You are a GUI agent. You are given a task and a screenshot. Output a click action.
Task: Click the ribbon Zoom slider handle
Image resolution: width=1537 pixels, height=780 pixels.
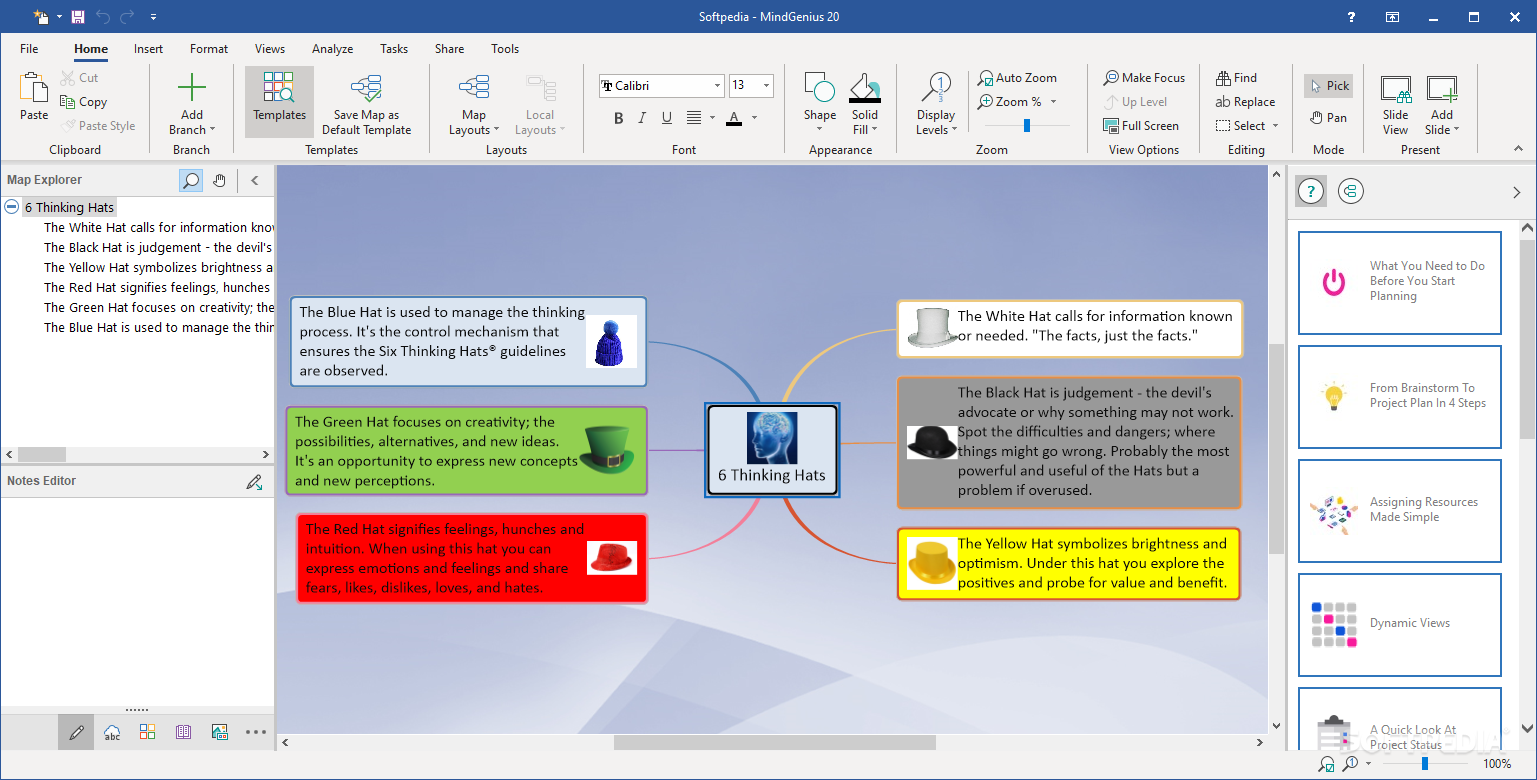pos(1026,125)
